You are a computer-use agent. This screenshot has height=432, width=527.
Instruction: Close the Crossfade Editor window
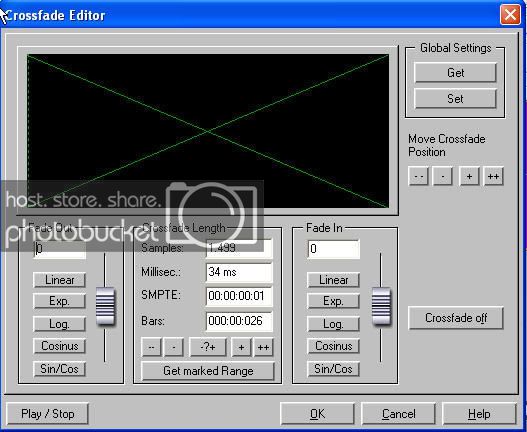(510, 15)
